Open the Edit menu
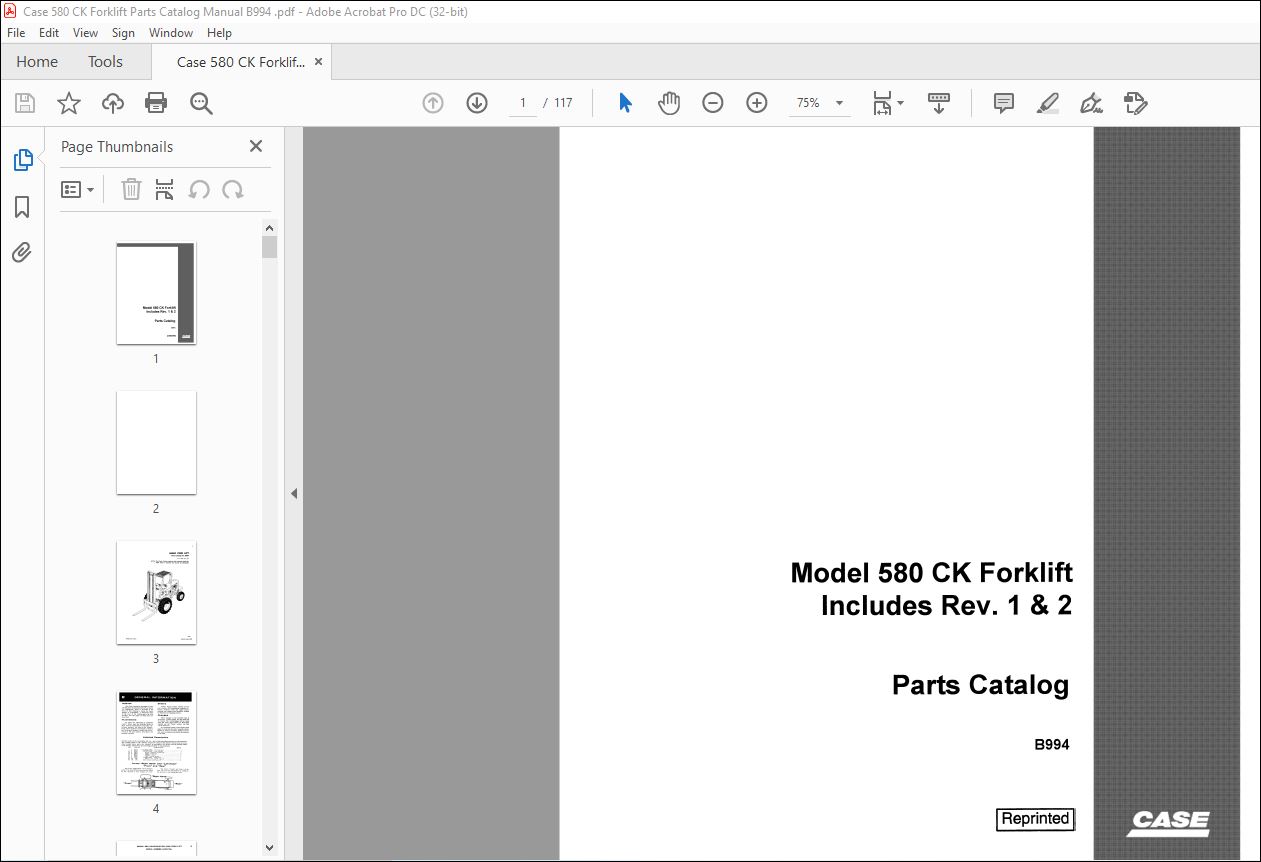This screenshot has height=862, width=1261. 49,33
